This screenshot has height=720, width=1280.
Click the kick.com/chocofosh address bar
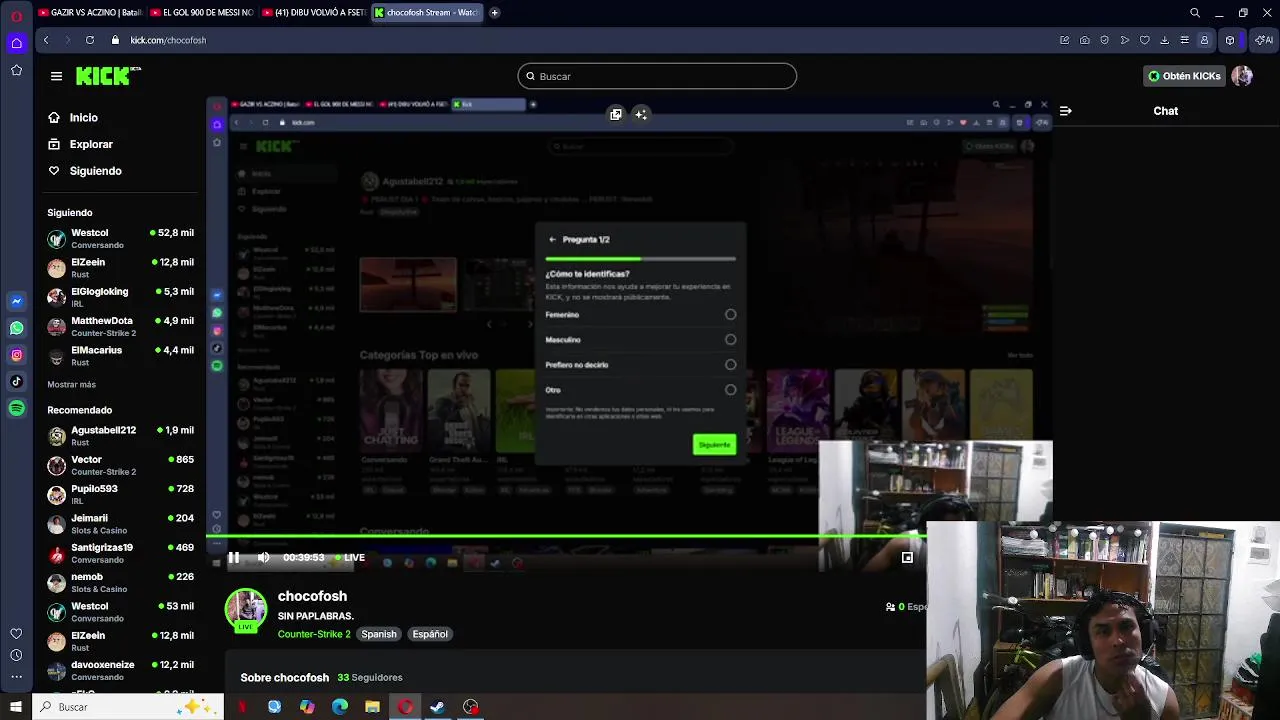[x=168, y=40]
